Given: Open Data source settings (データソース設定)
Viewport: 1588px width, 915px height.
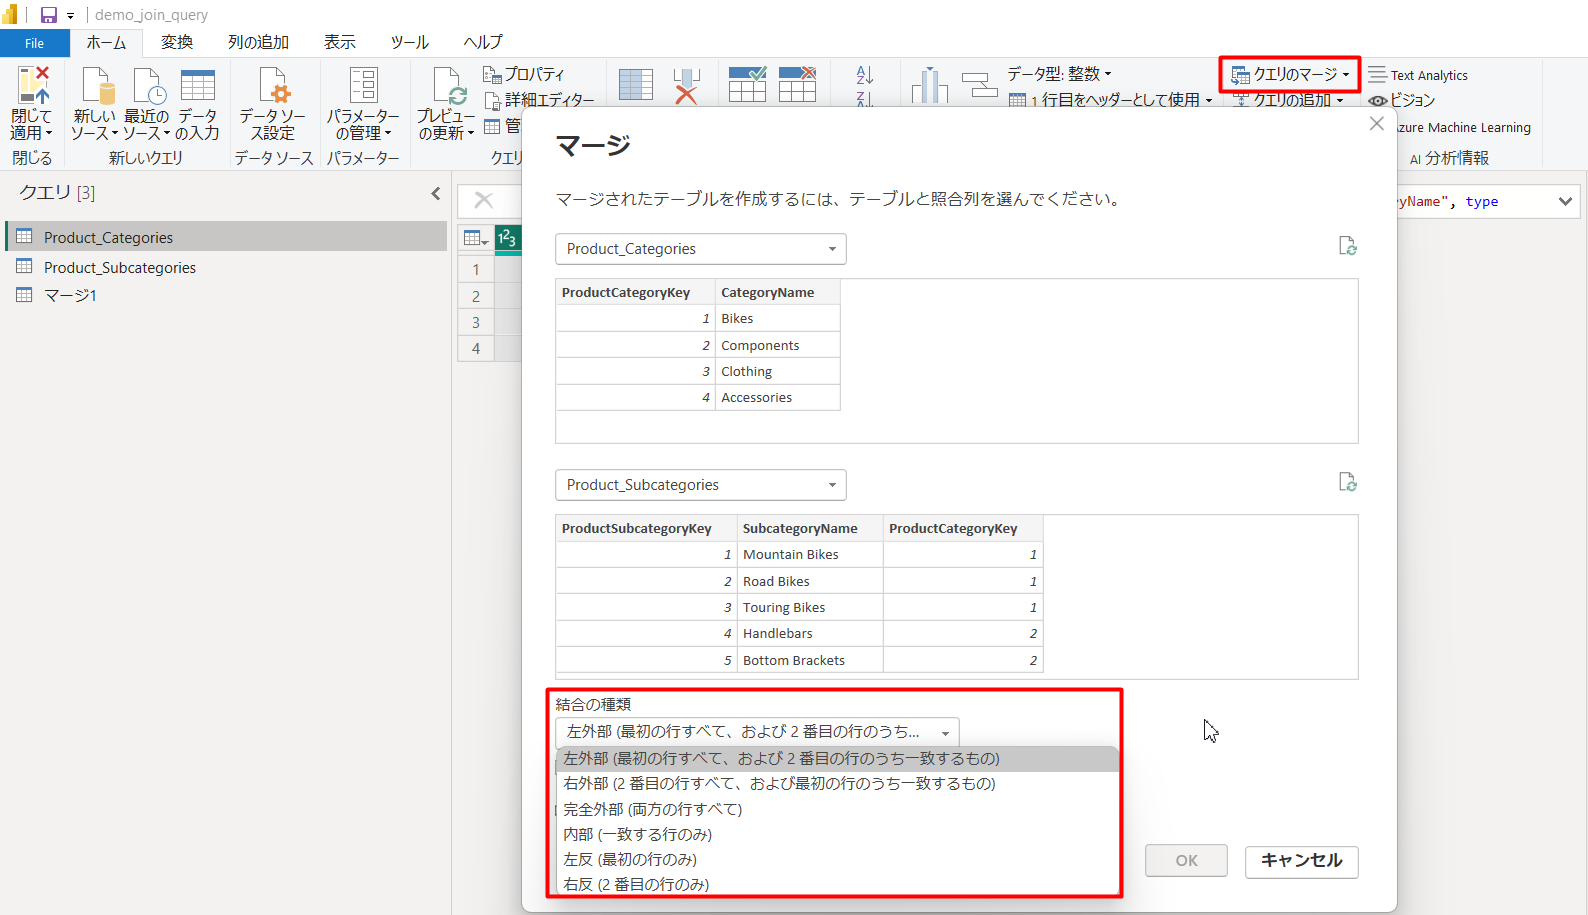Looking at the screenshot, I should coord(273,87).
